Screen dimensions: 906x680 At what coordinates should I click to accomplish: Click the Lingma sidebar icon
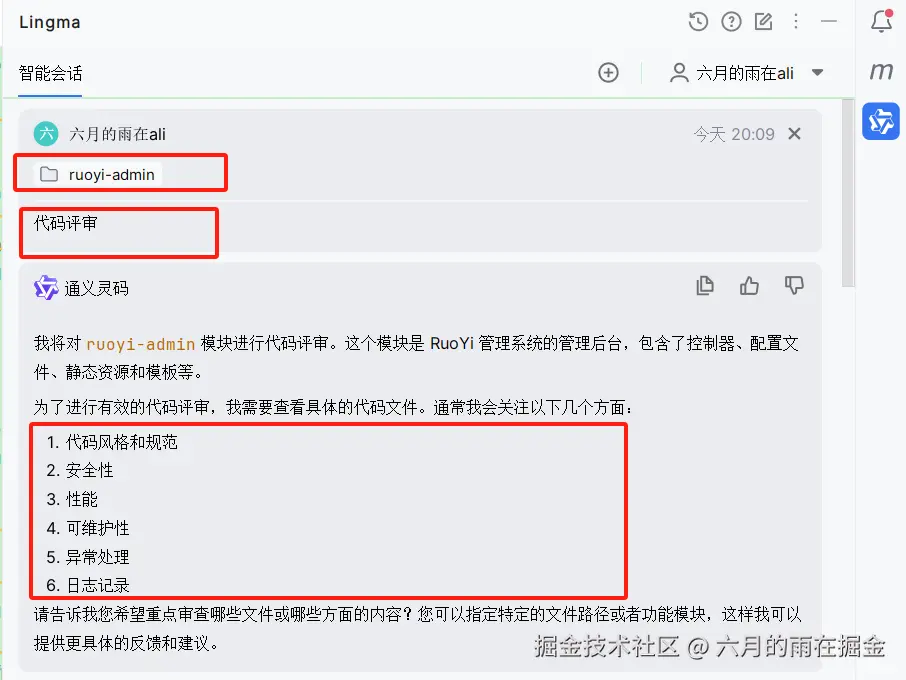click(881, 121)
